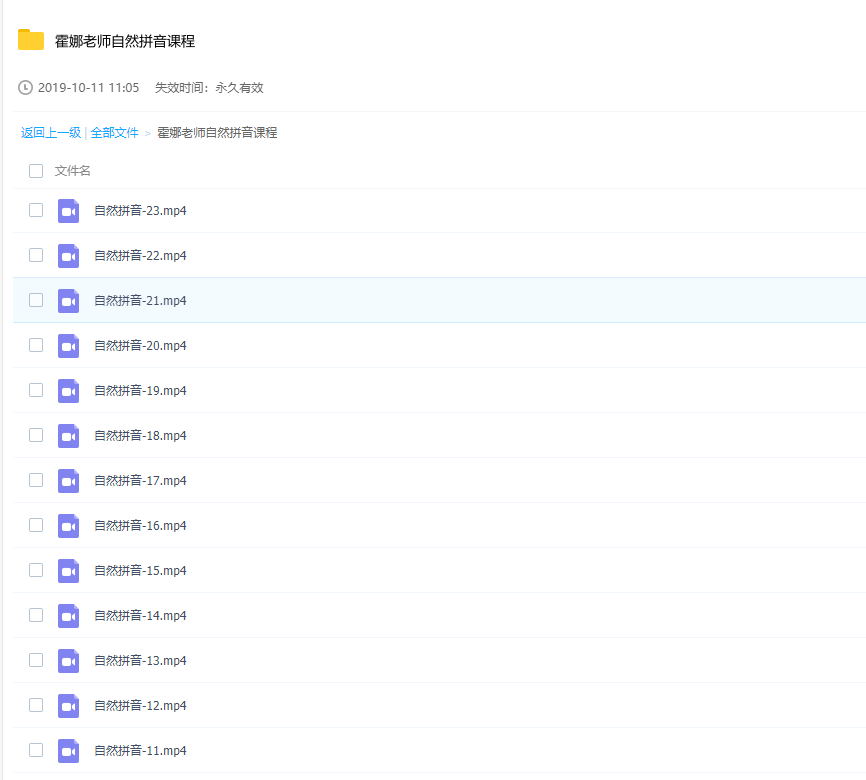Image resolution: width=866 pixels, height=780 pixels.
Task: Click video icon for 自然拼音-16.mp4
Action: (x=68, y=526)
